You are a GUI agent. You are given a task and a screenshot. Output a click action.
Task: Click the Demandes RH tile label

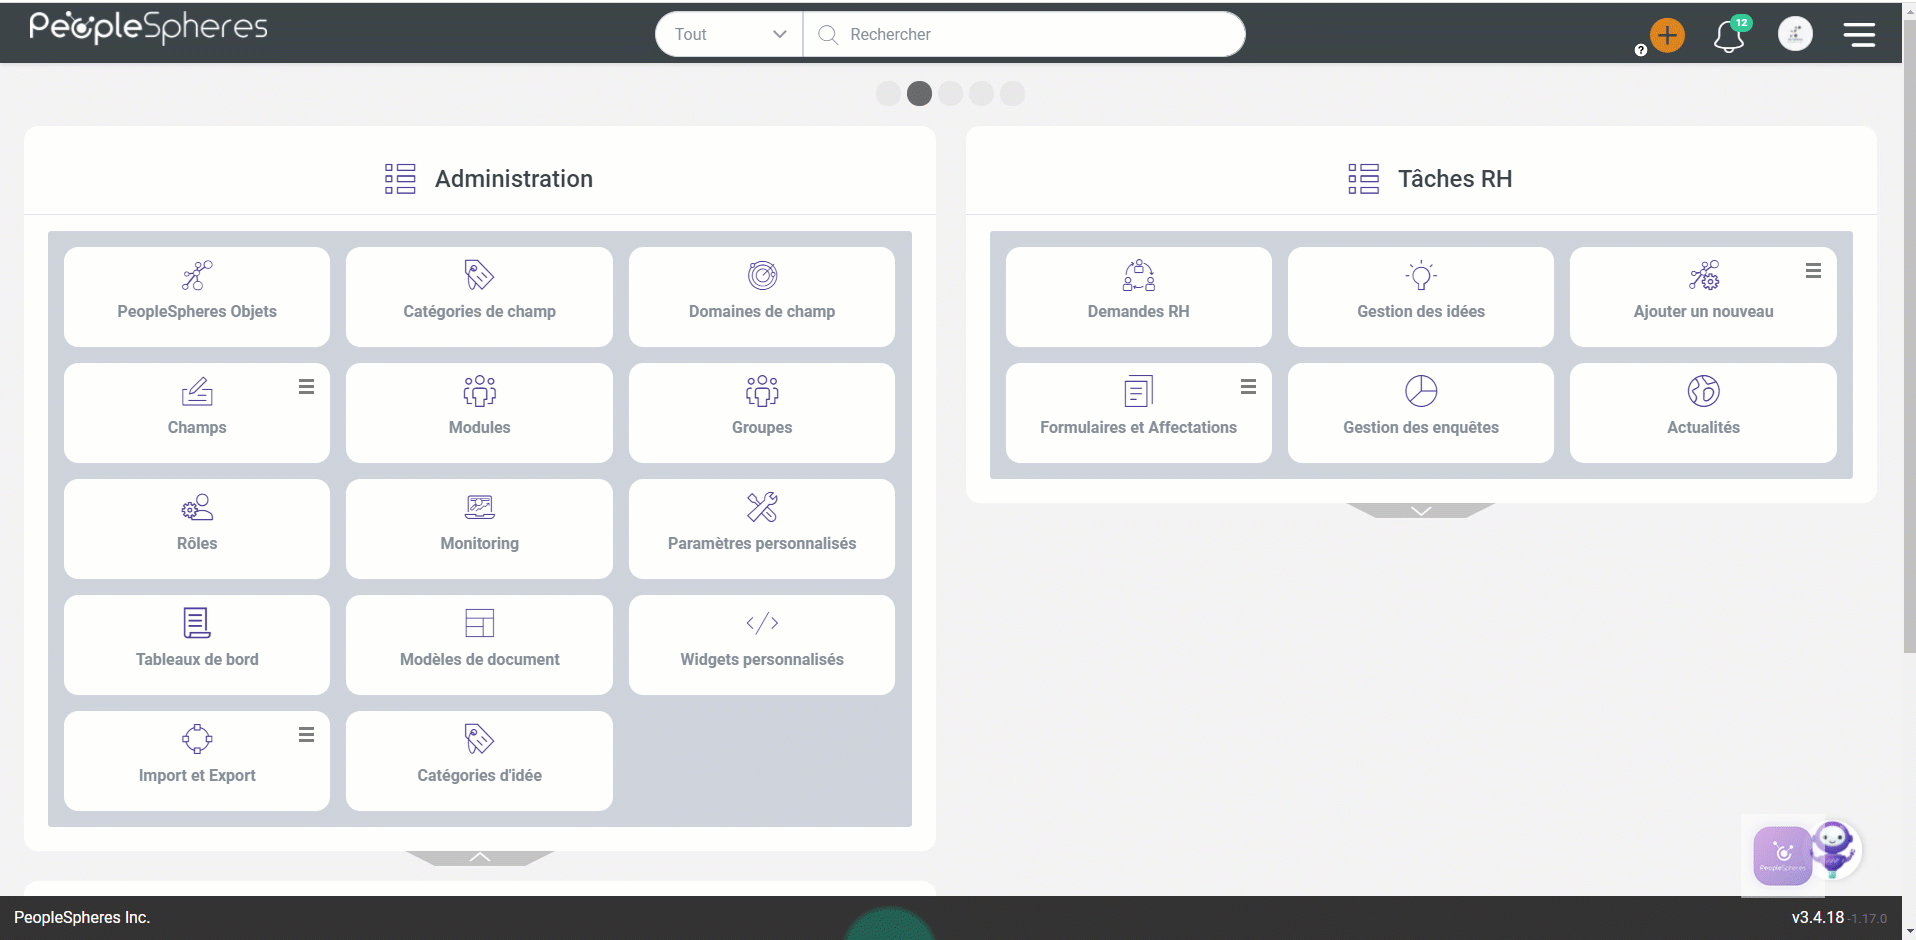point(1139,311)
